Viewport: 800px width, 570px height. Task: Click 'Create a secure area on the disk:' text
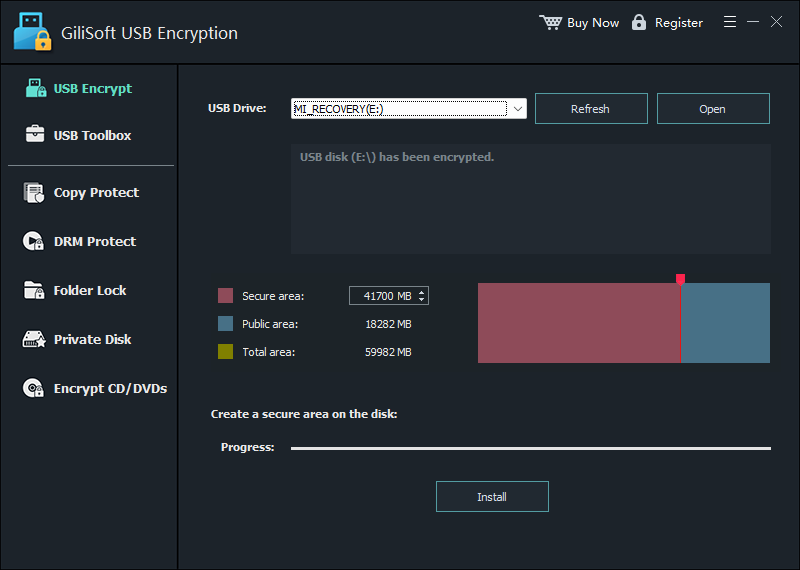click(304, 414)
